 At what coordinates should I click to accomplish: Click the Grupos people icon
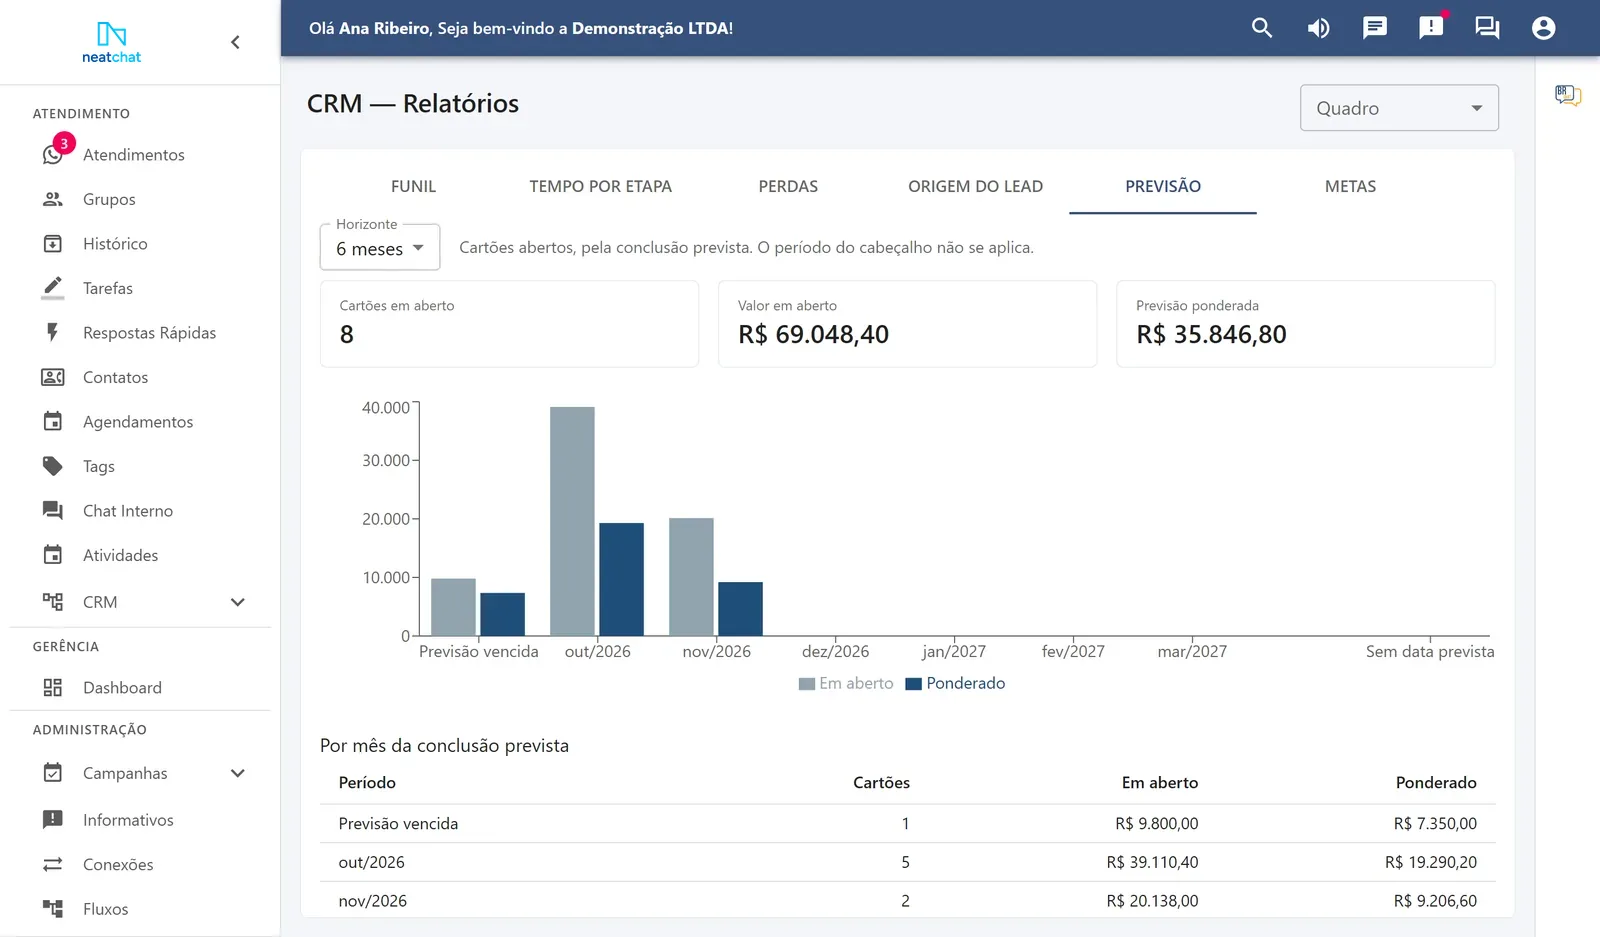(x=53, y=199)
